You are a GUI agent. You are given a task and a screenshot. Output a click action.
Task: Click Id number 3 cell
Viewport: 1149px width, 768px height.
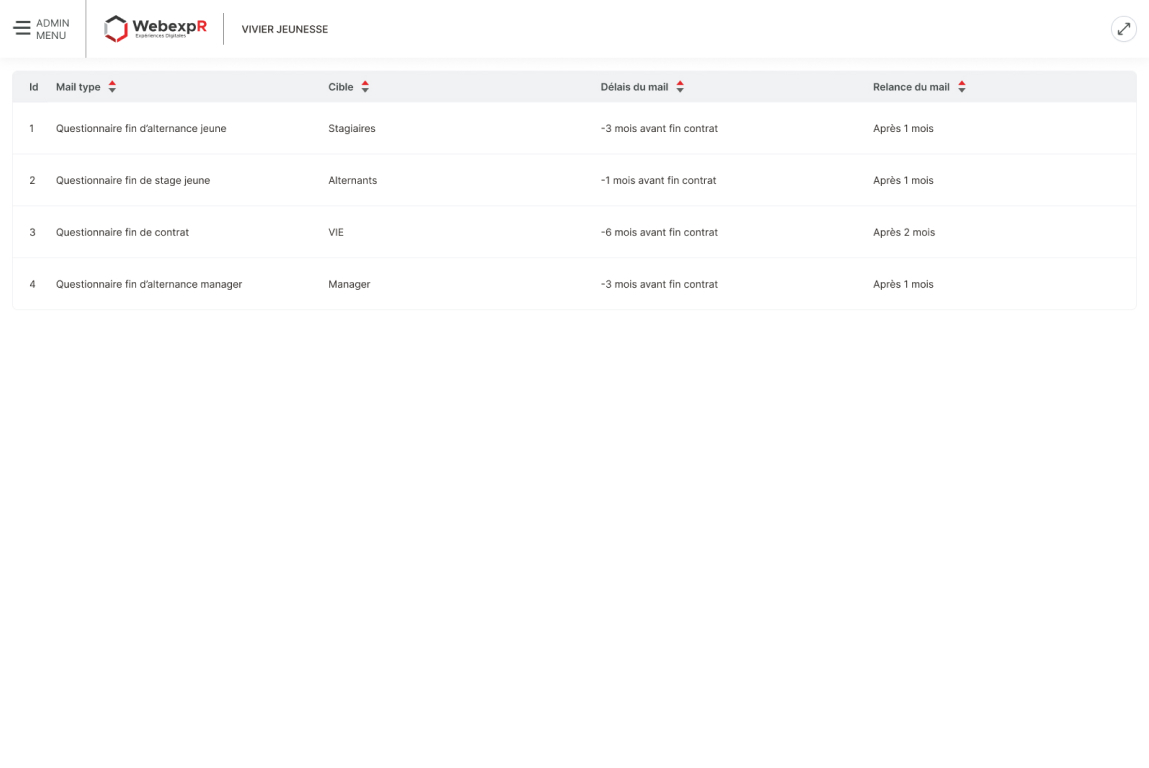[32, 232]
